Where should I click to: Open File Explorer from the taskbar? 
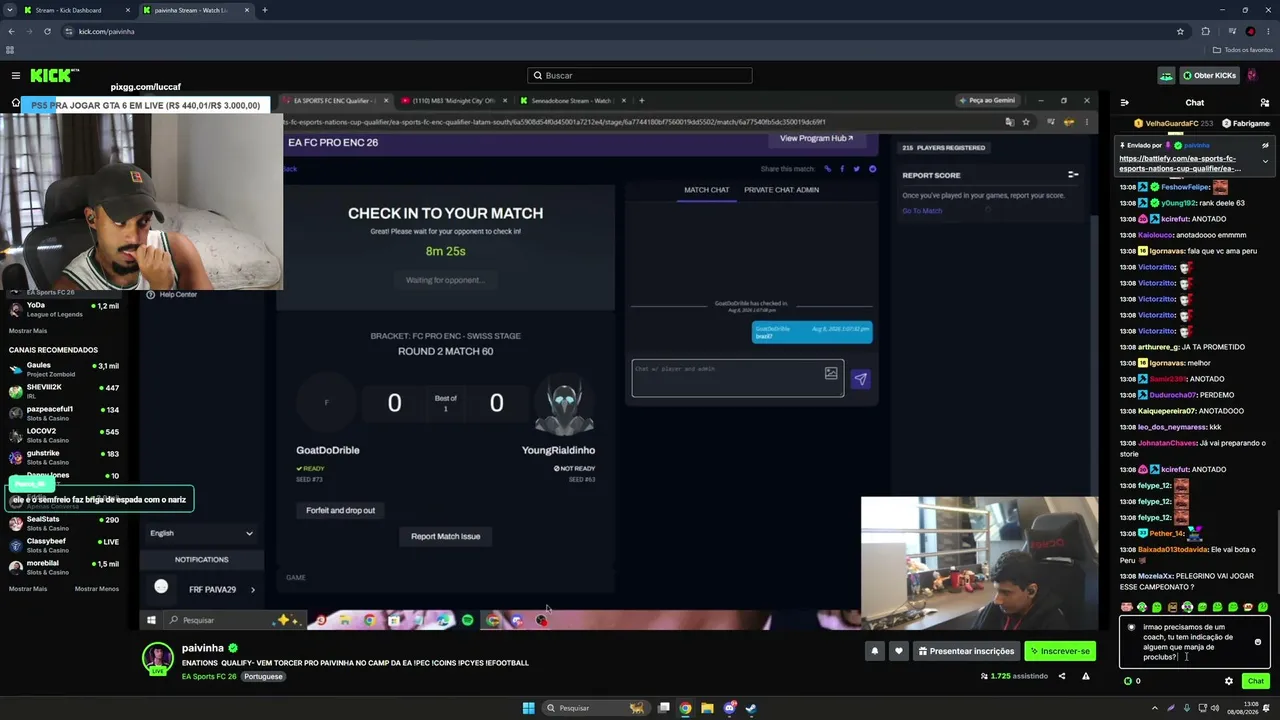point(707,708)
